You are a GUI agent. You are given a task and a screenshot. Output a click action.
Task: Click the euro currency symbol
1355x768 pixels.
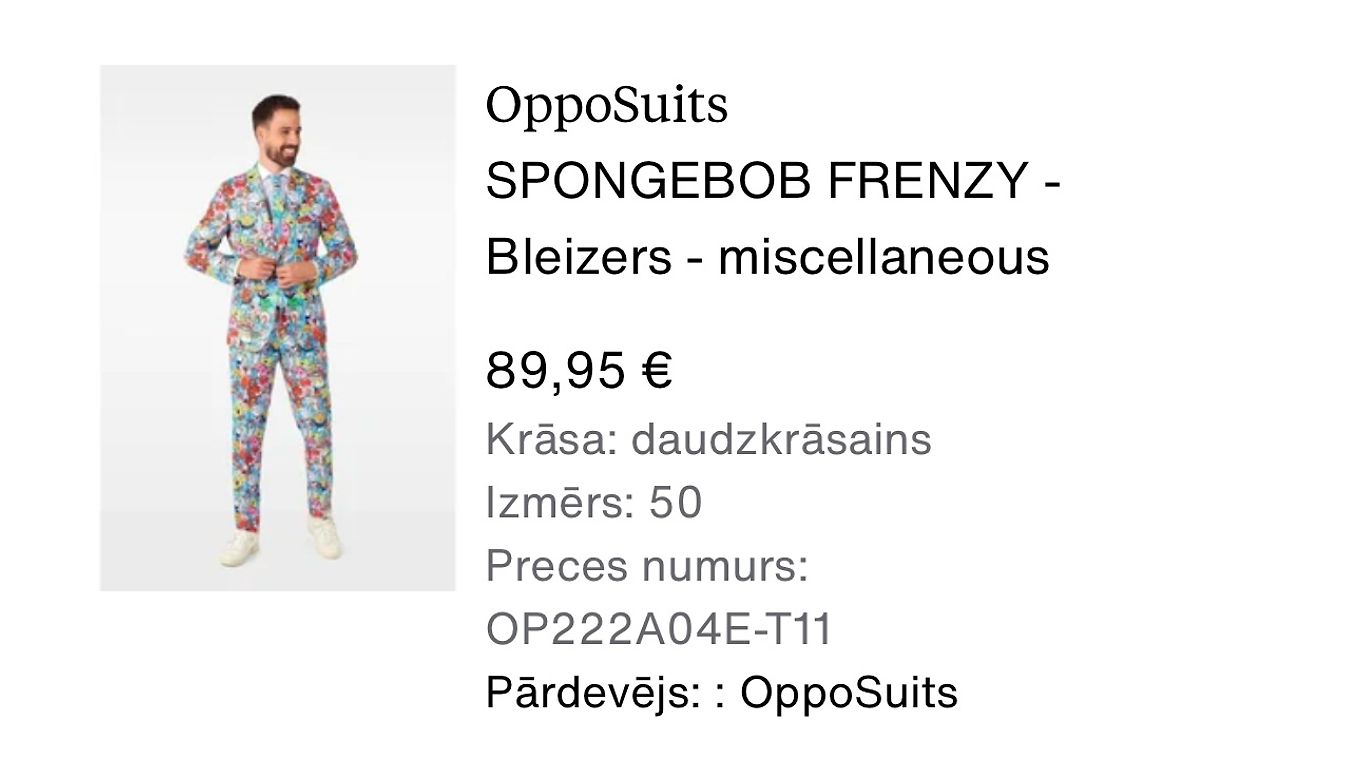(656, 371)
